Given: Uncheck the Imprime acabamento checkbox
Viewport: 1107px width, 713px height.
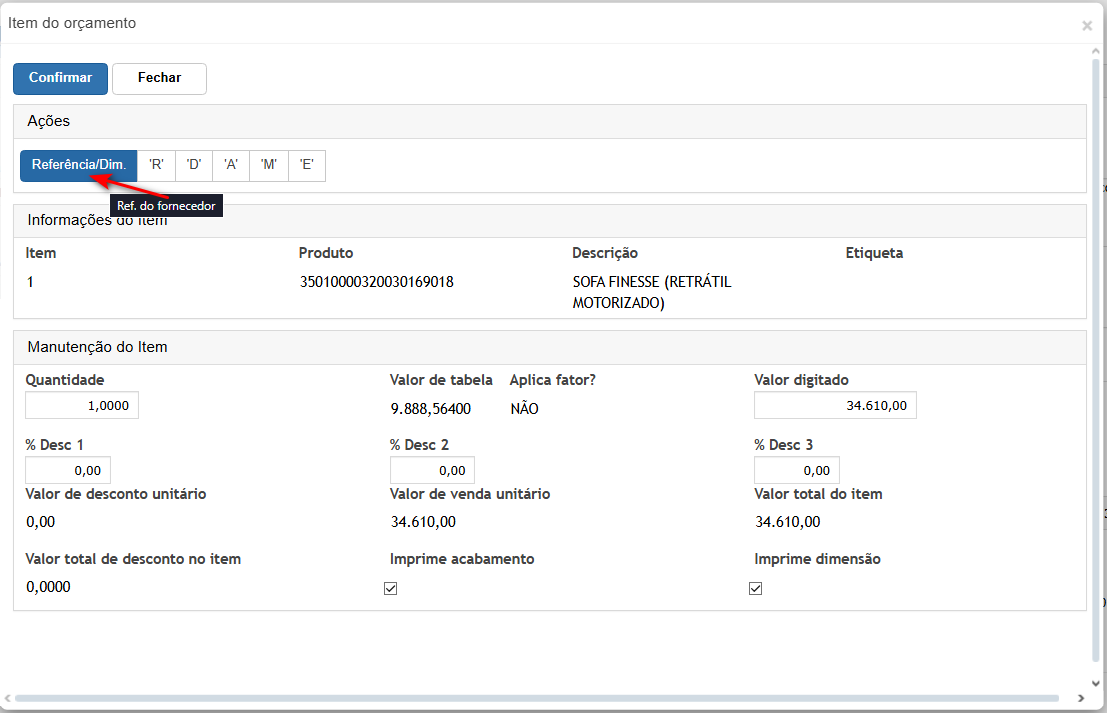Looking at the screenshot, I should 391,589.
